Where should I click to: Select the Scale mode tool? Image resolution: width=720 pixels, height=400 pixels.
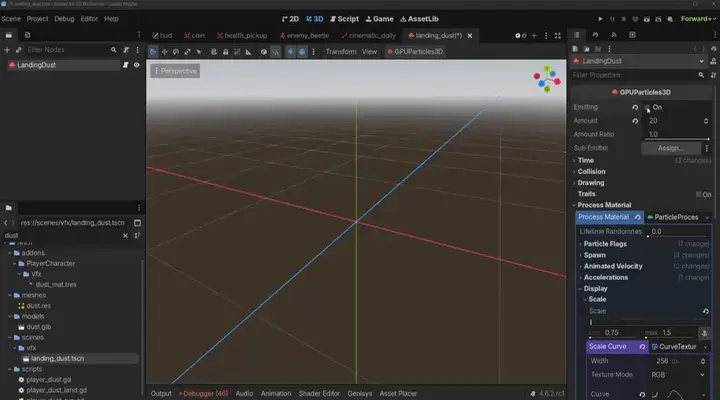[187, 52]
